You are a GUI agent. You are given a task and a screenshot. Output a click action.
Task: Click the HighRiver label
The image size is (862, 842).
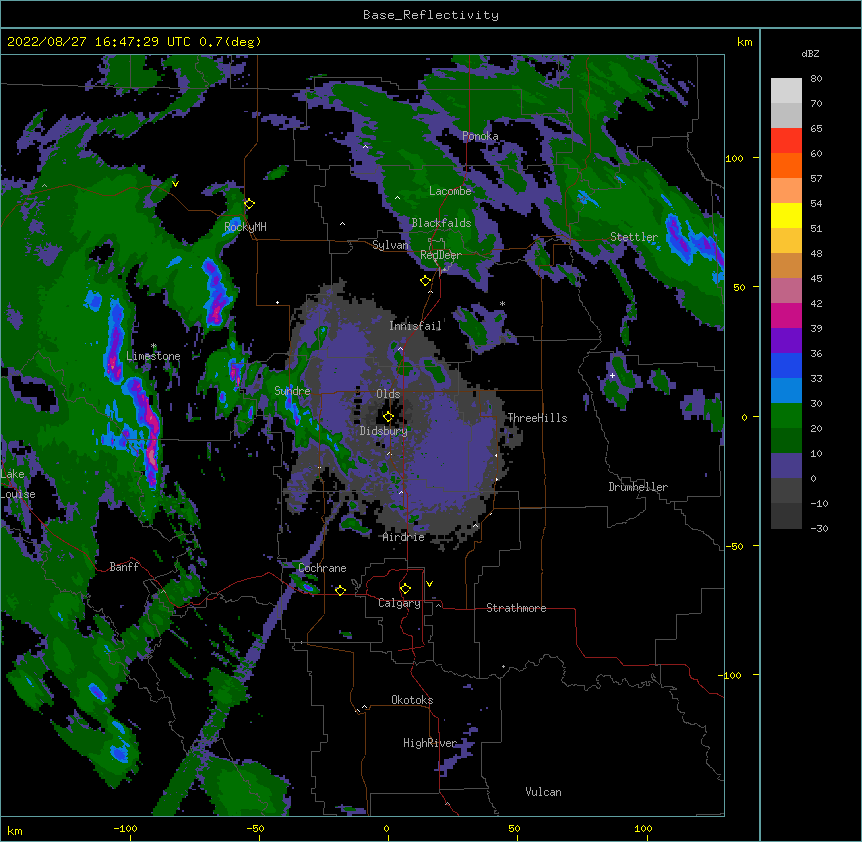[430, 743]
